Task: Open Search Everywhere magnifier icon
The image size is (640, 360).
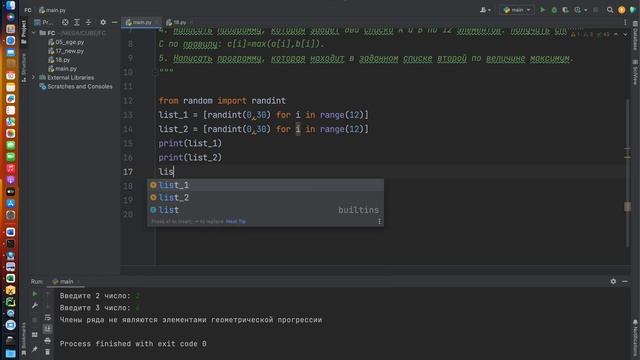Action: tap(610, 10)
